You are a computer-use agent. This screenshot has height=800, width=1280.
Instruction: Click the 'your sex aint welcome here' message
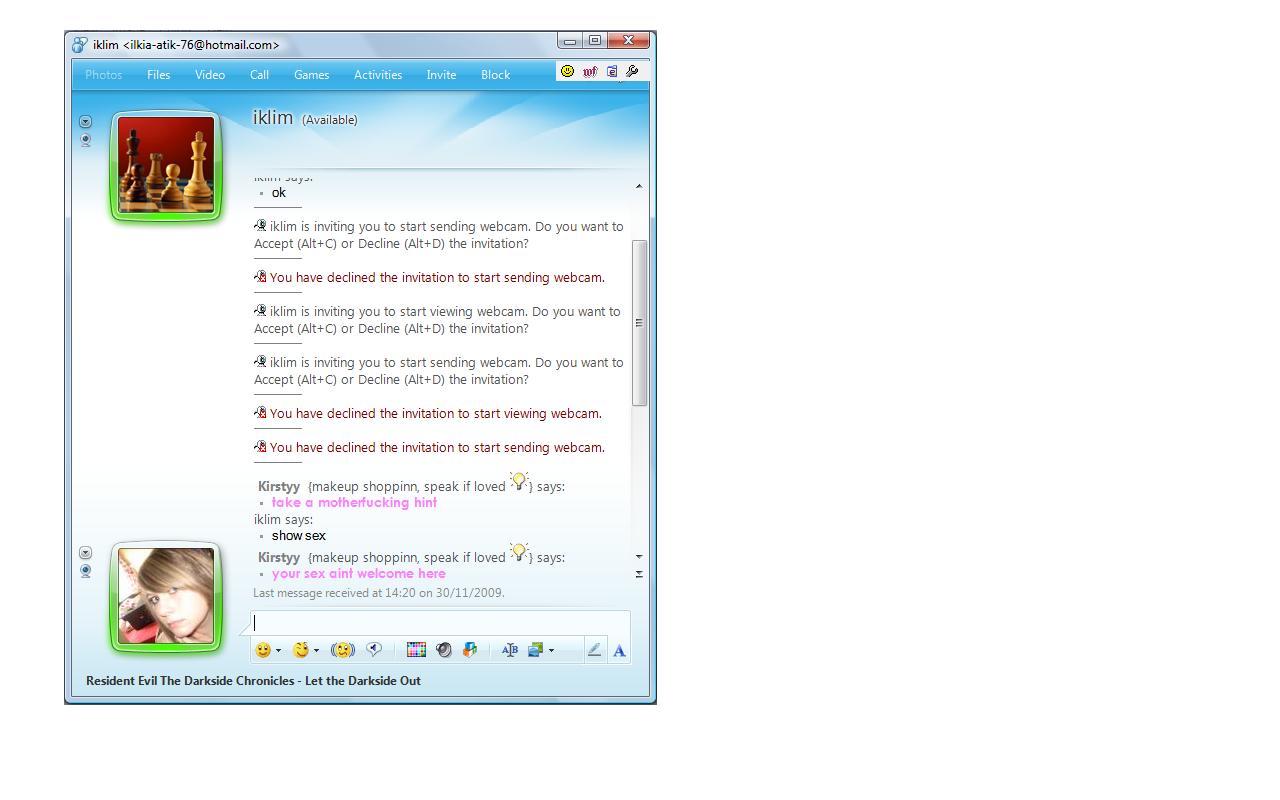click(x=359, y=574)
